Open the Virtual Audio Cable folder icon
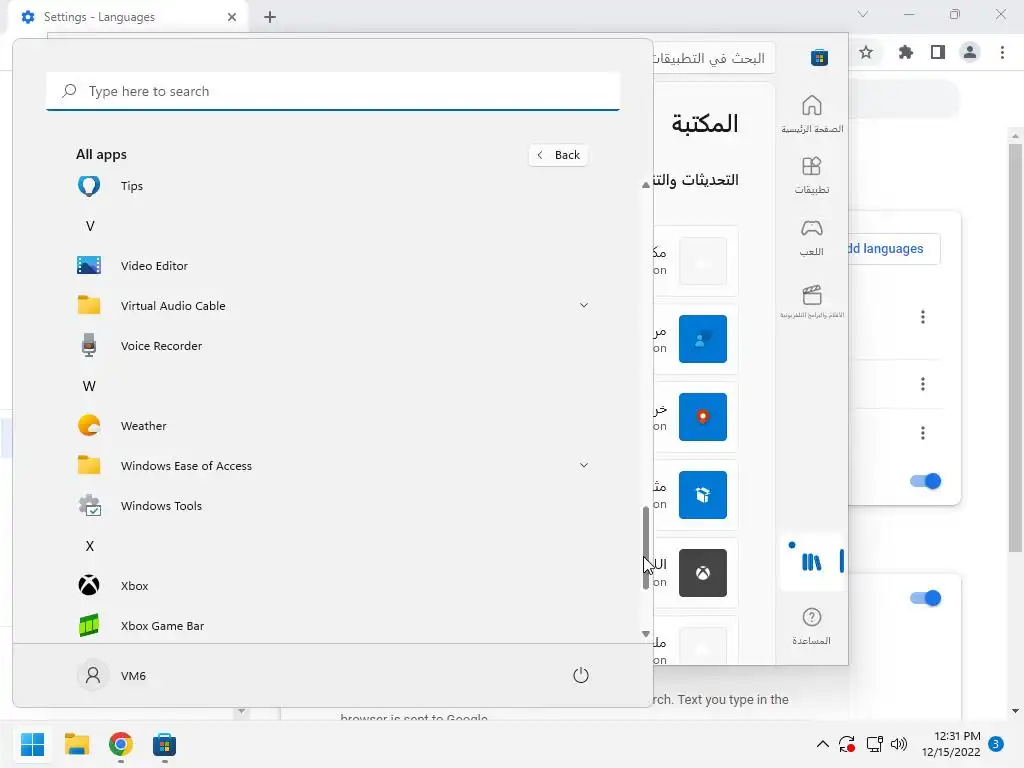Screen dimensions: 1024x768 click(89, 305)
